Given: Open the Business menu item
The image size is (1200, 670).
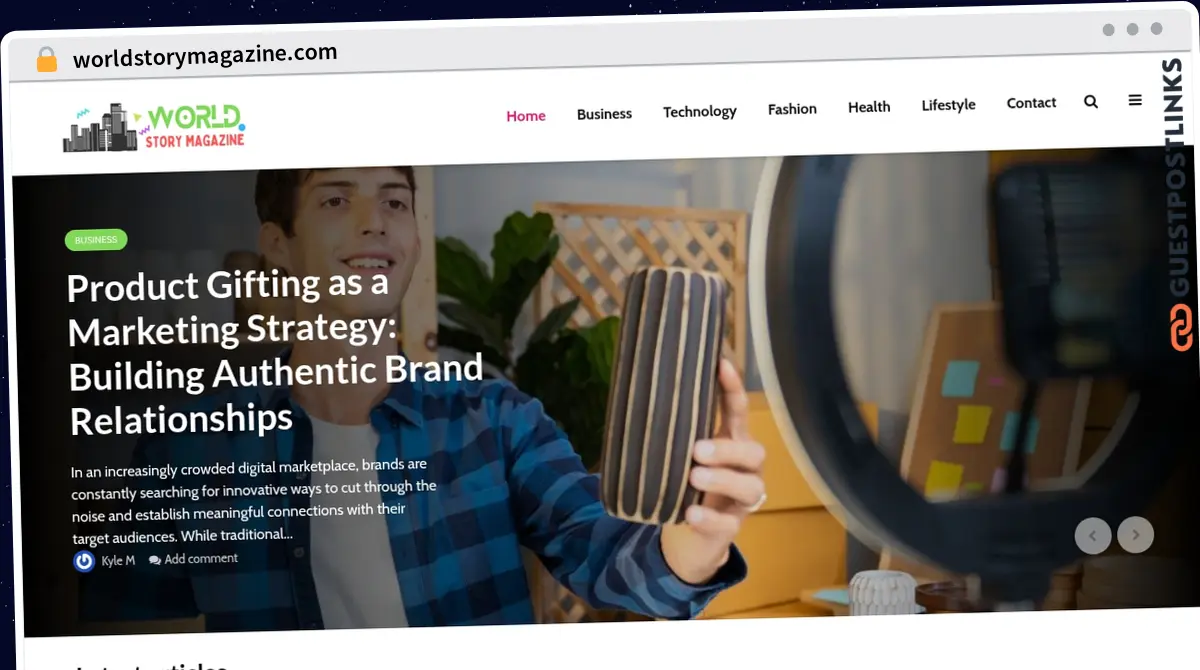Looking at the screenshot, I should pos(604,114).
